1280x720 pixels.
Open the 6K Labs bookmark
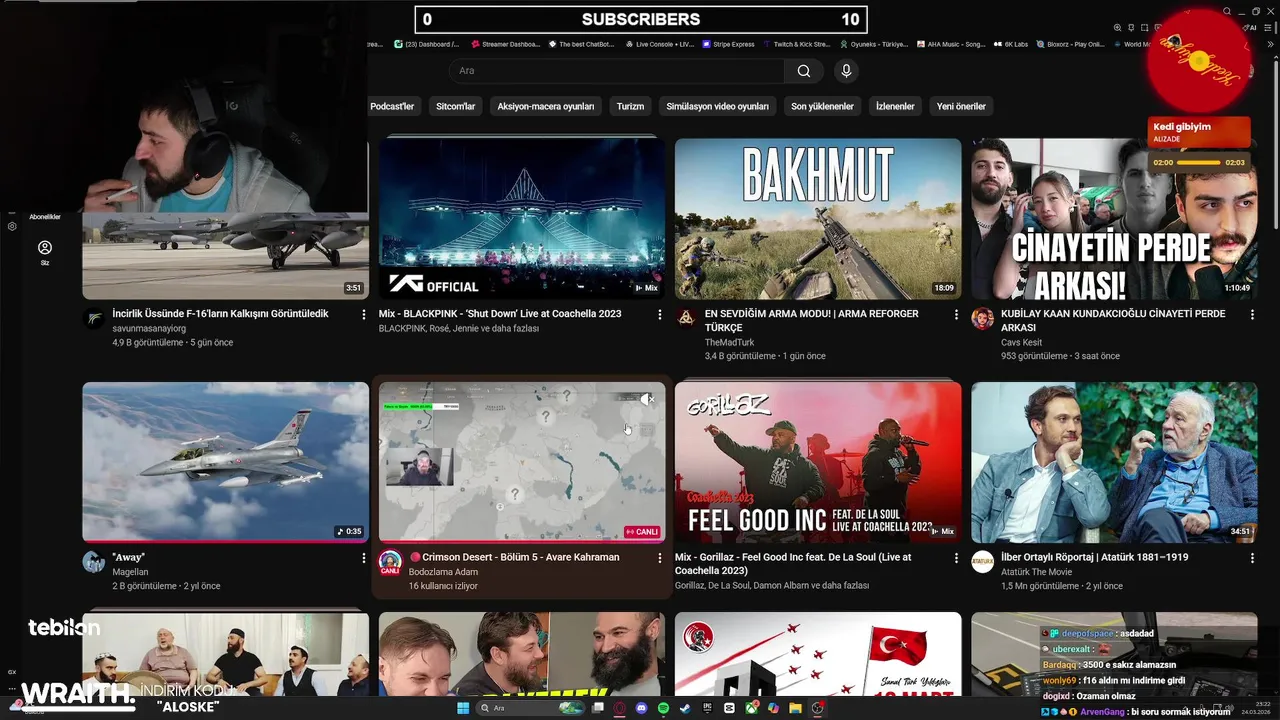pos(1009,44)
